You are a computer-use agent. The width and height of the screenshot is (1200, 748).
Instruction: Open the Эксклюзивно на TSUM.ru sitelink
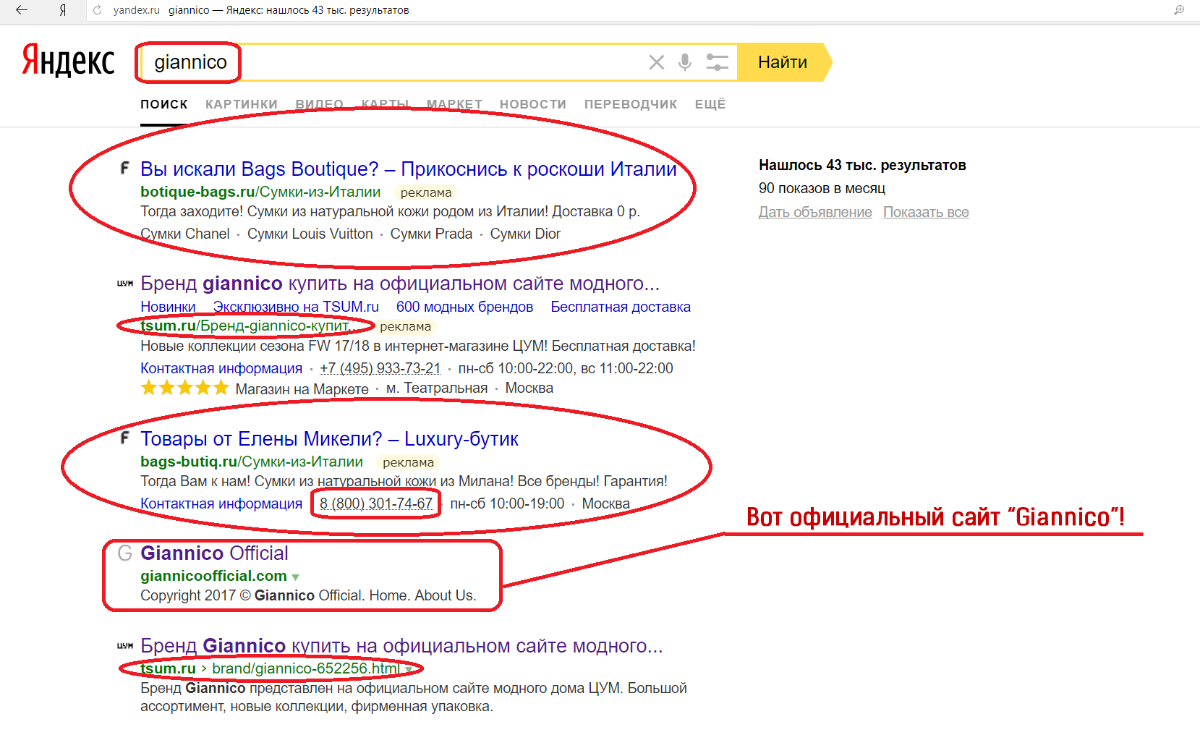tap(296, 307)
